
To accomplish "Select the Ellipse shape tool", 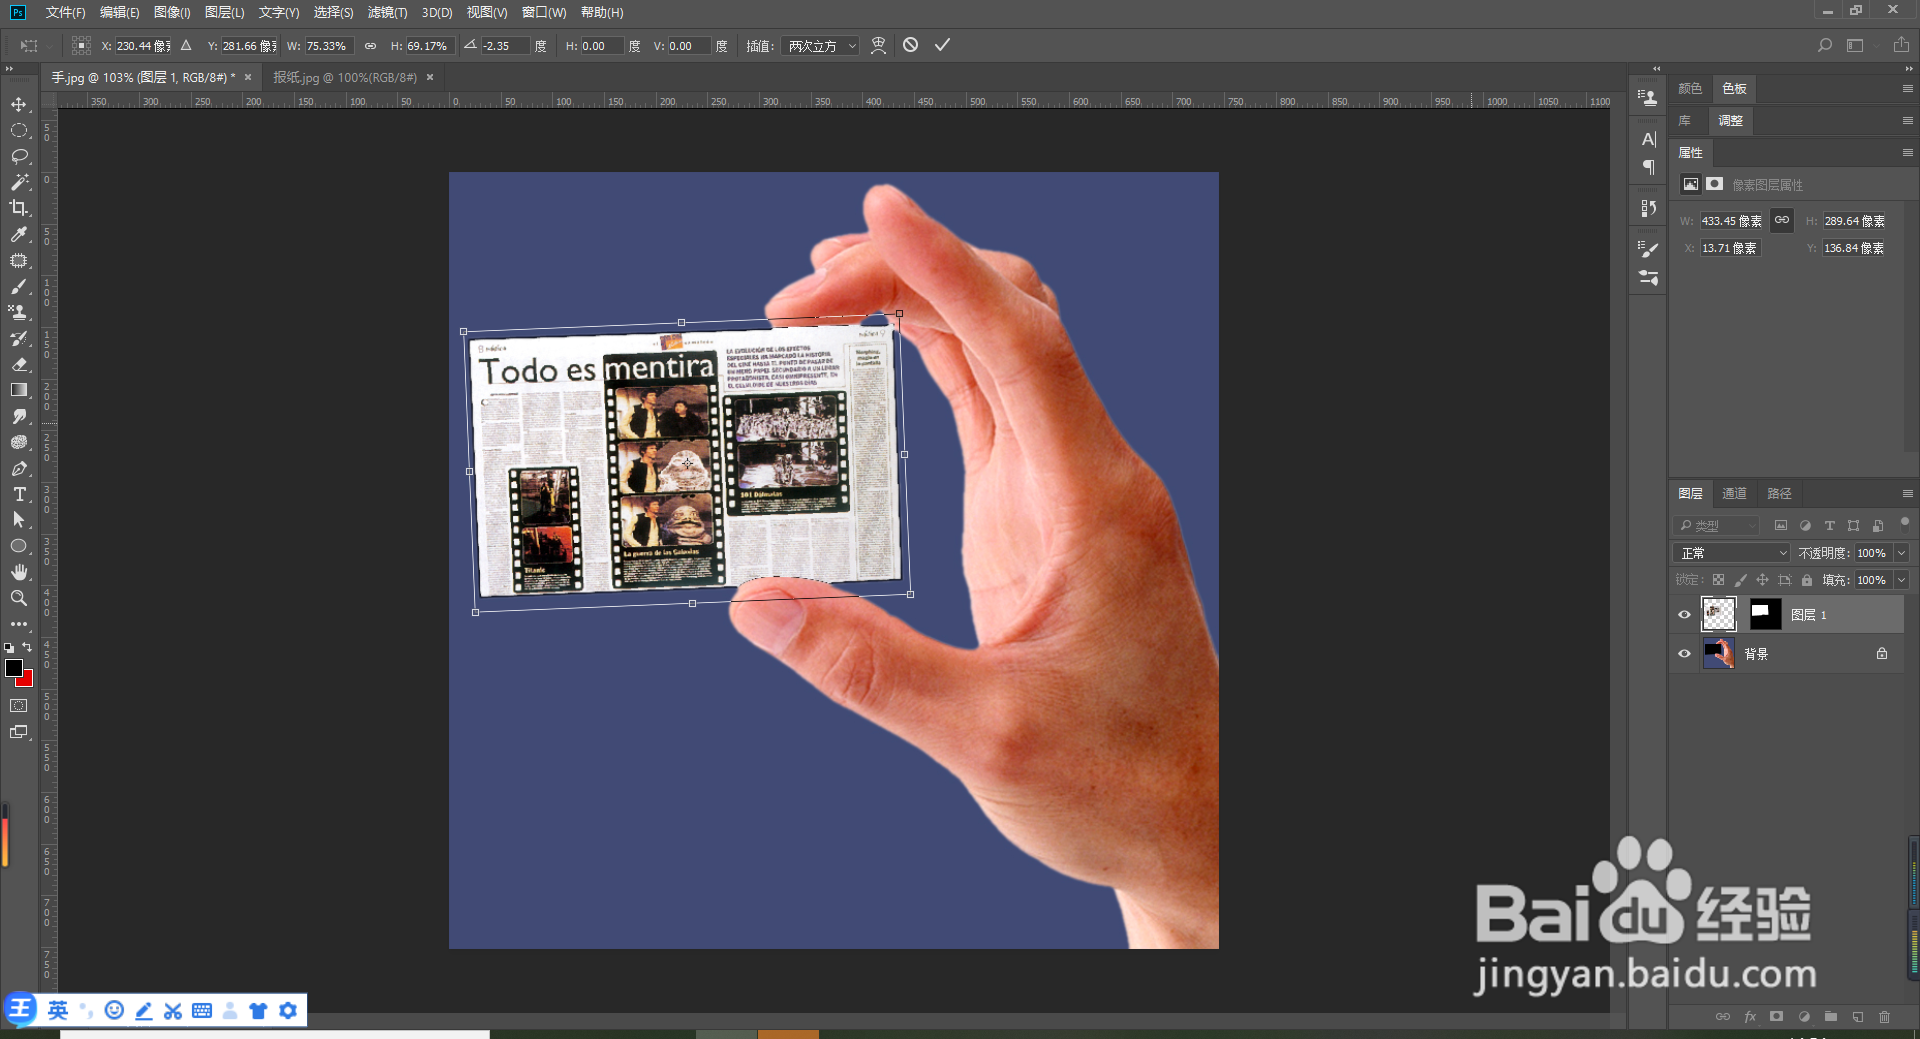I will click(x=19, y=546).
